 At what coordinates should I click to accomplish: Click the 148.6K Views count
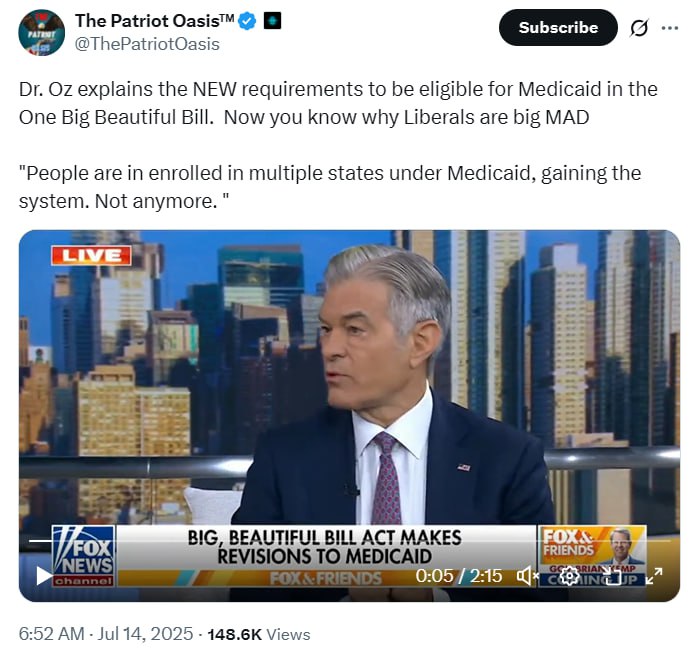pyautogui.click(x=259, y=634)
